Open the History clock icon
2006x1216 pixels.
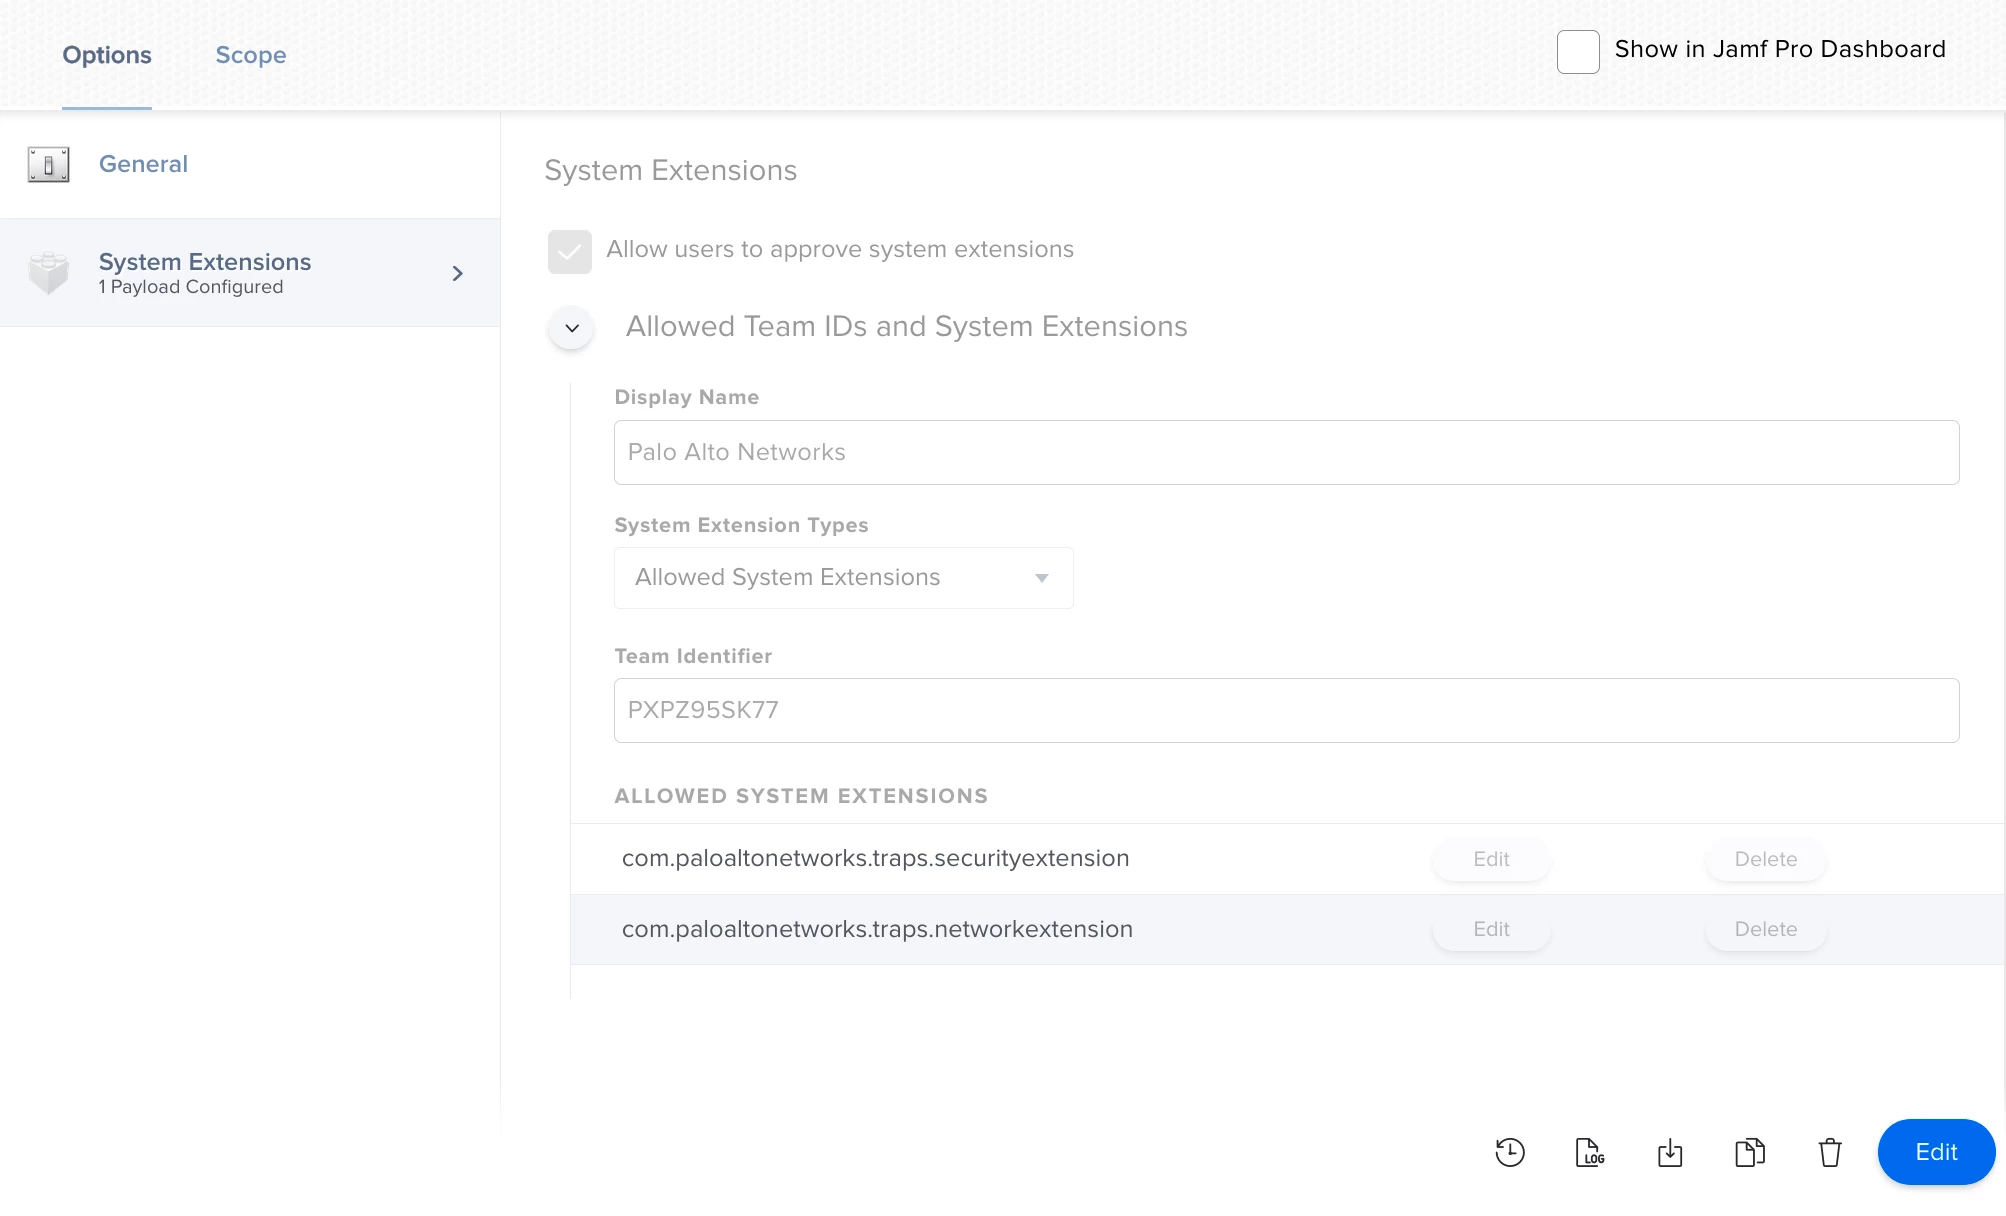tap(1510, 1152)
